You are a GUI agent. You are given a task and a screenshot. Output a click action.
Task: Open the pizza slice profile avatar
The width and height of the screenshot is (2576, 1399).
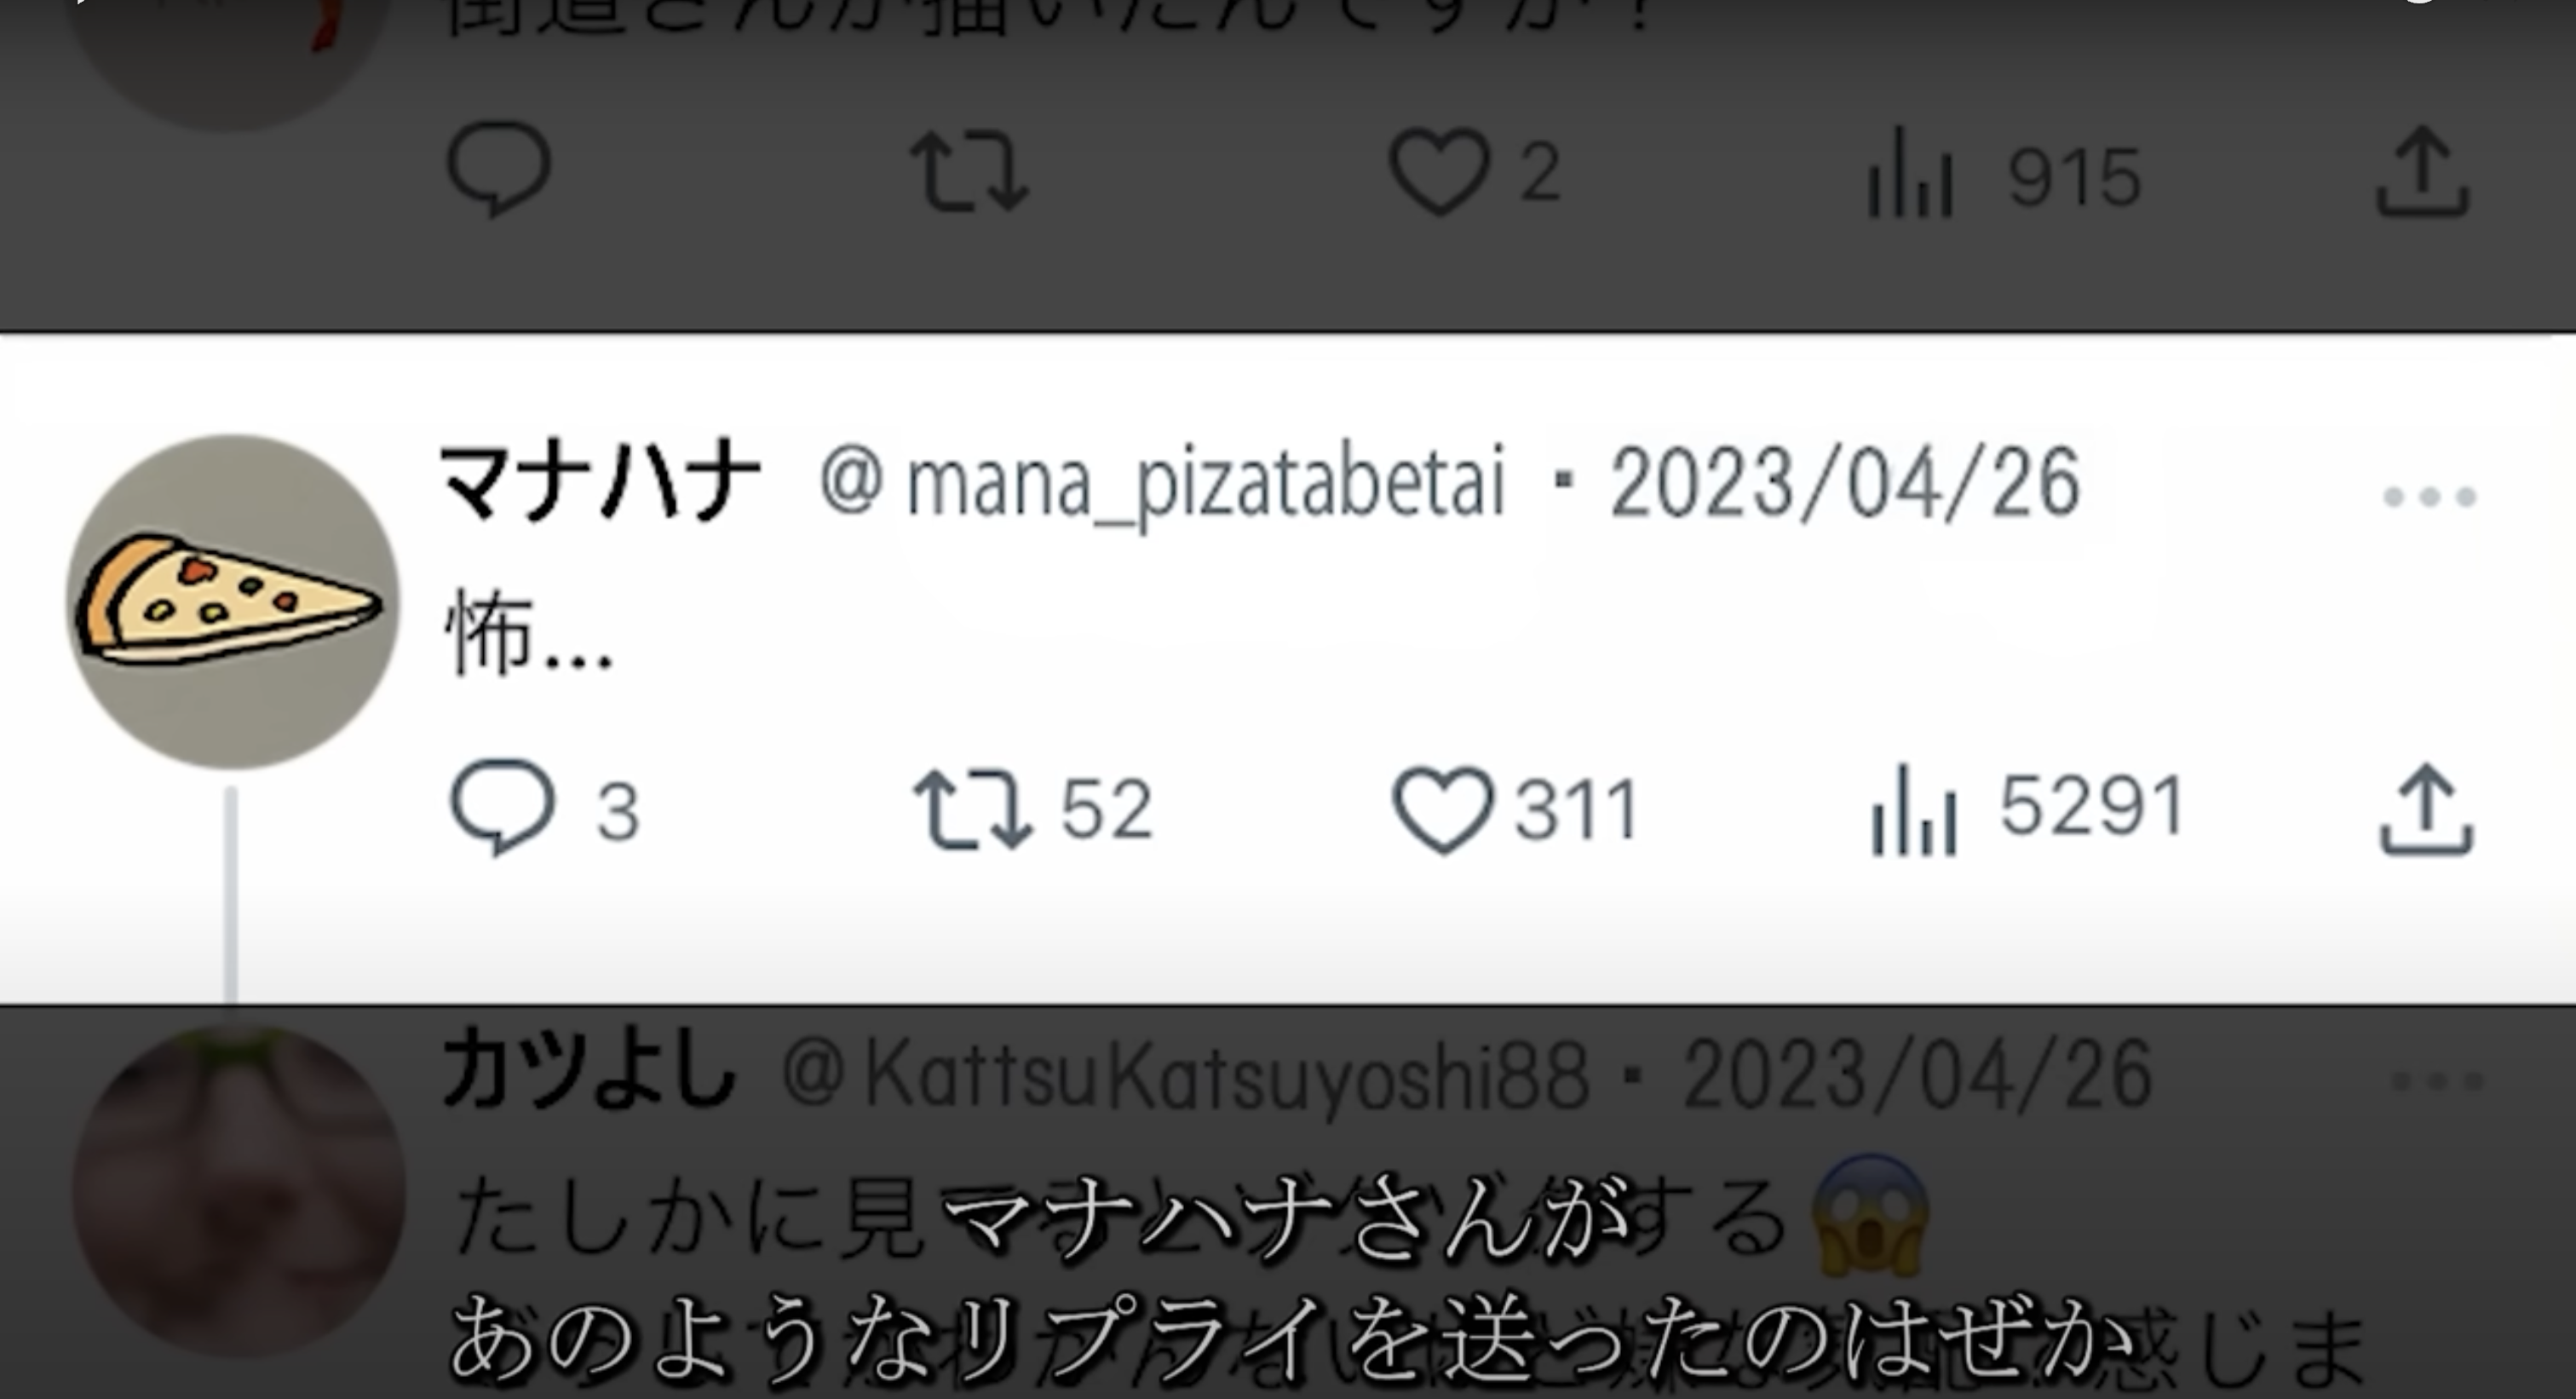tap(232, 601)
